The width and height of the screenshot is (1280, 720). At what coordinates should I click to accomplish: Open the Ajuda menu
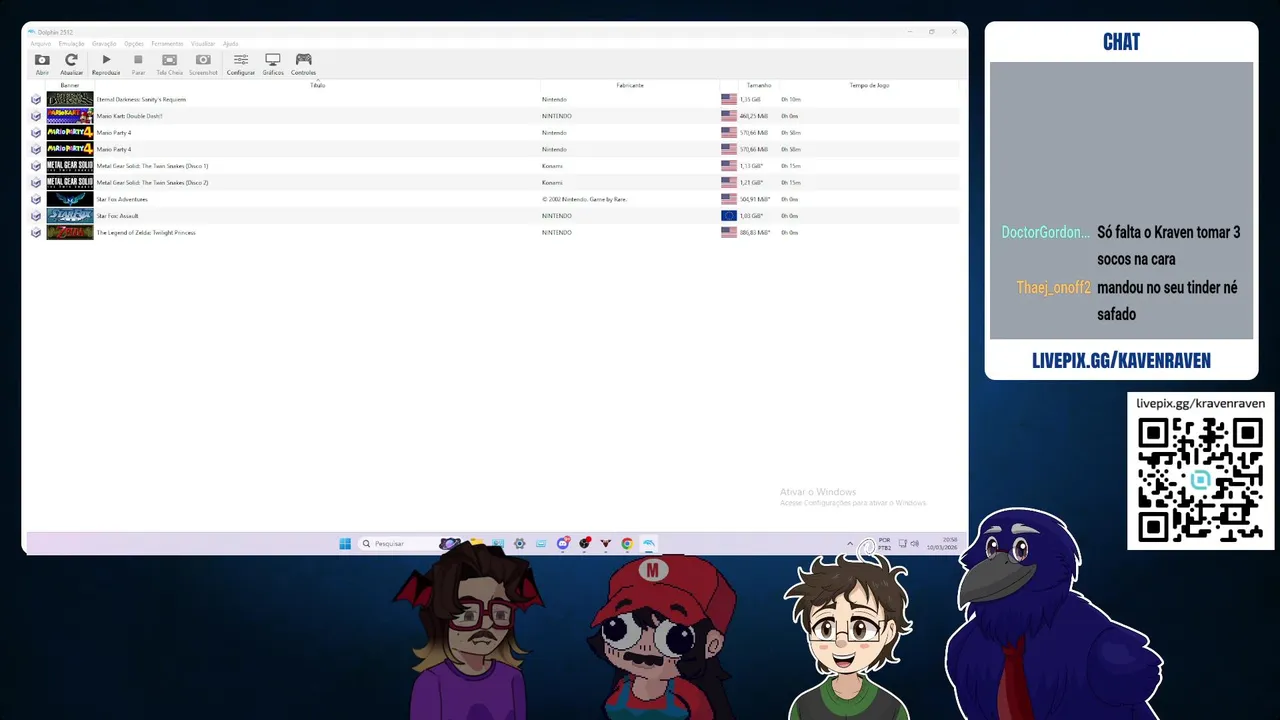(x=230, y=44)
